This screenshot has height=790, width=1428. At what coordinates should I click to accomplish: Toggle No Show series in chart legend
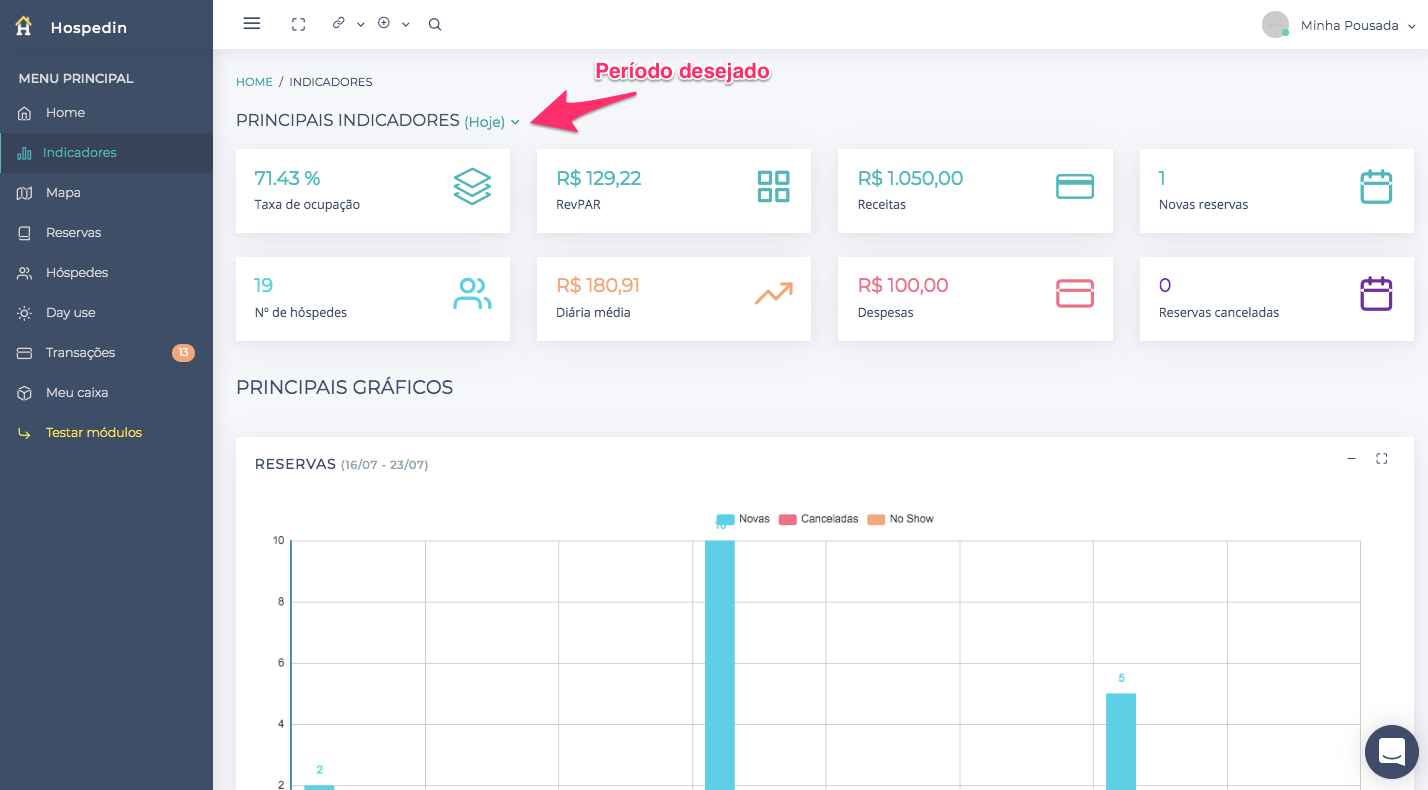click(x=900, y=519)
